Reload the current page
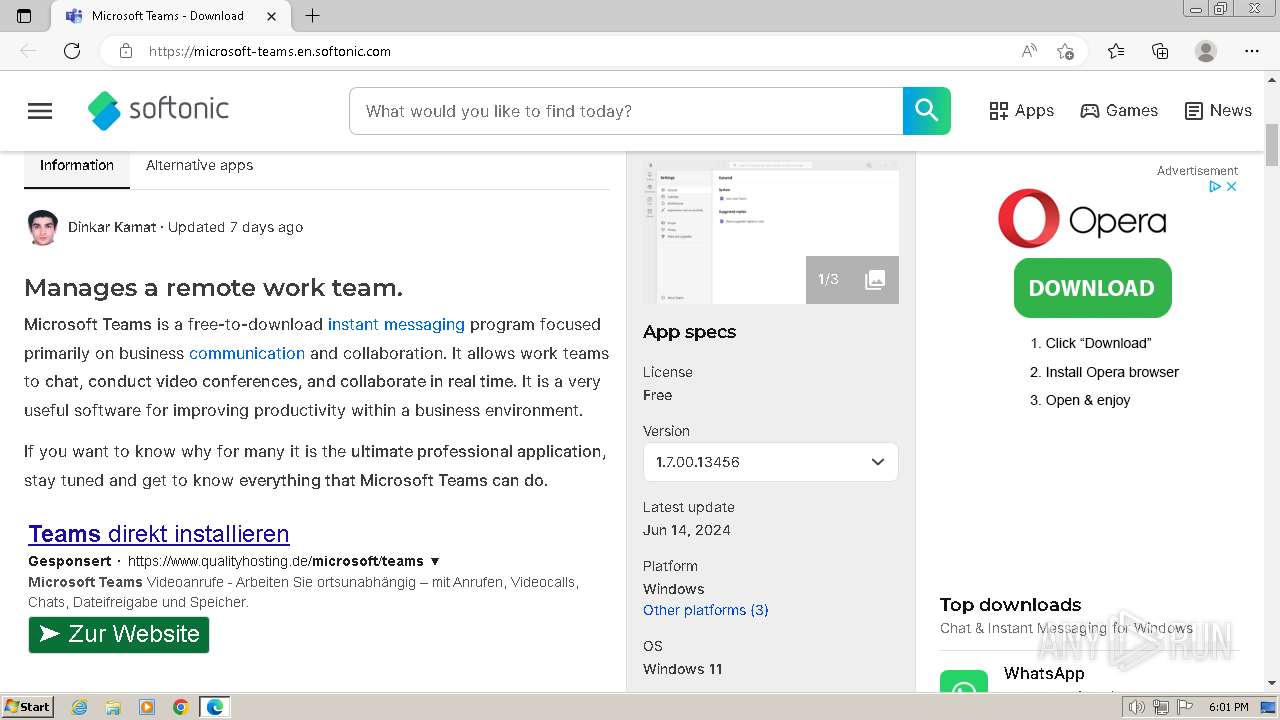The height and width of the screenshot is (720, 1280). pos(72,51)
